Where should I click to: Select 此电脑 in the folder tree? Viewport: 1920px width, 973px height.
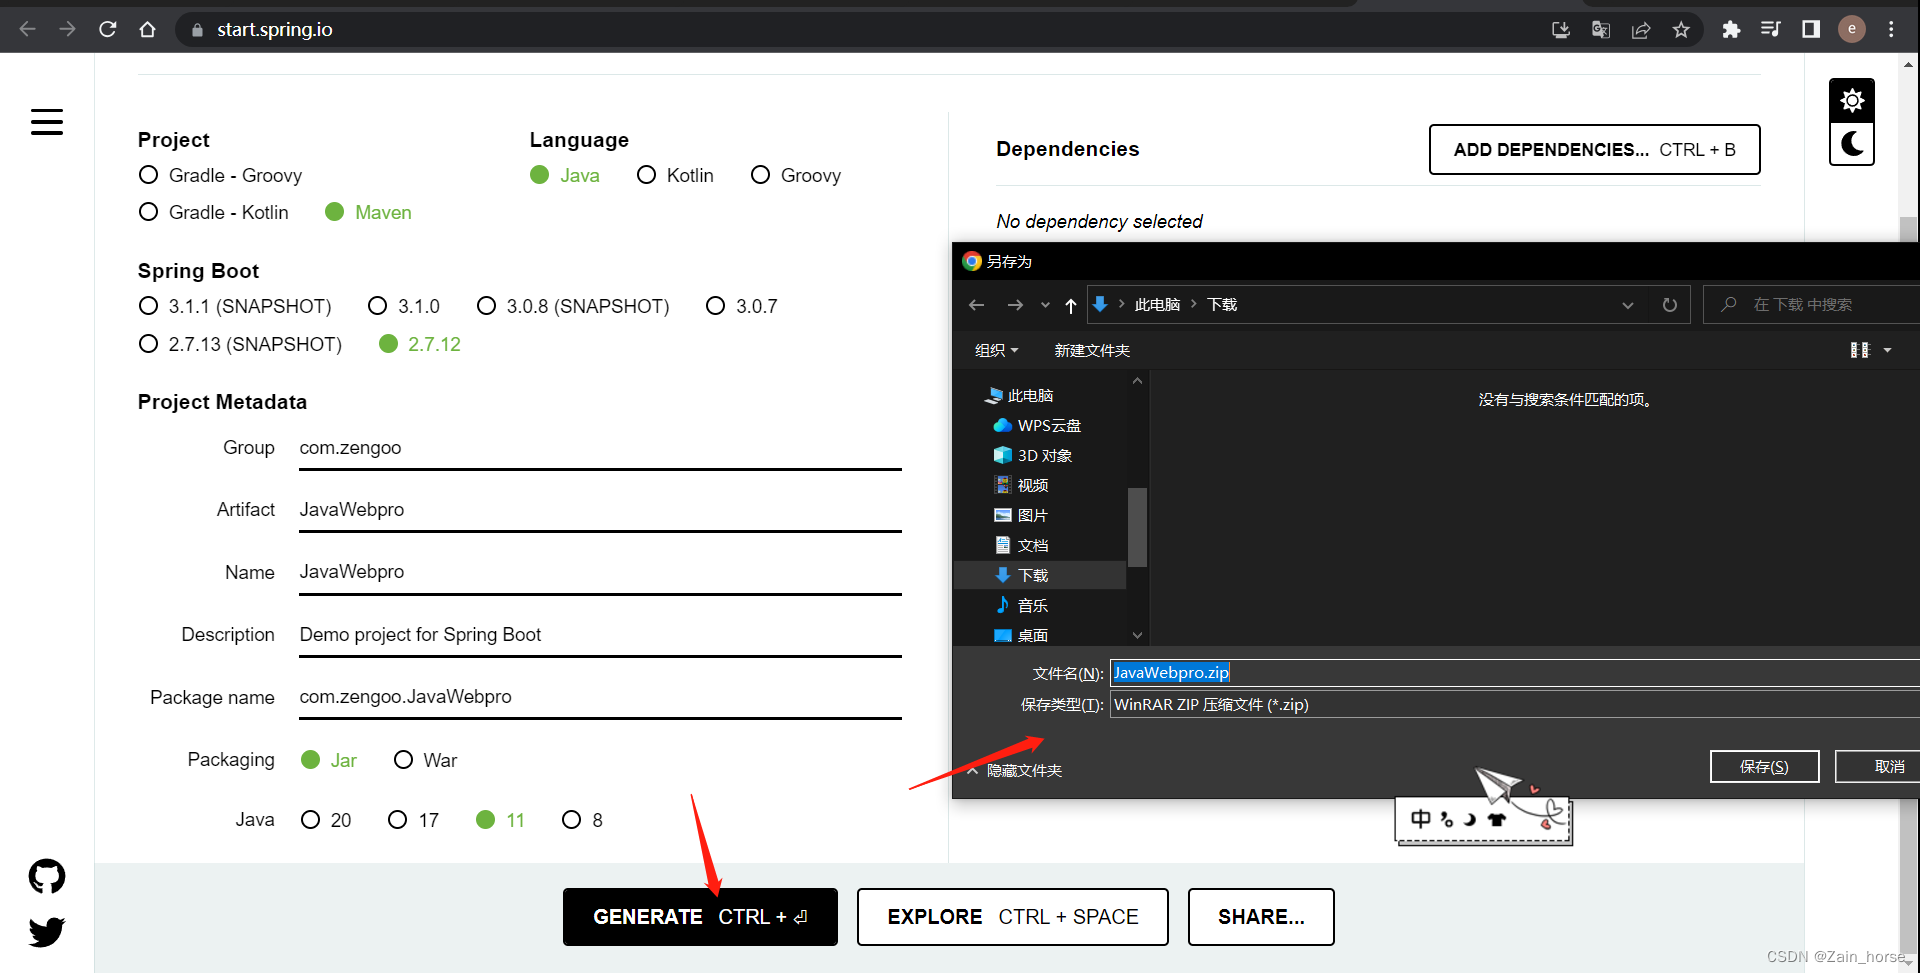coord(1030,396)
